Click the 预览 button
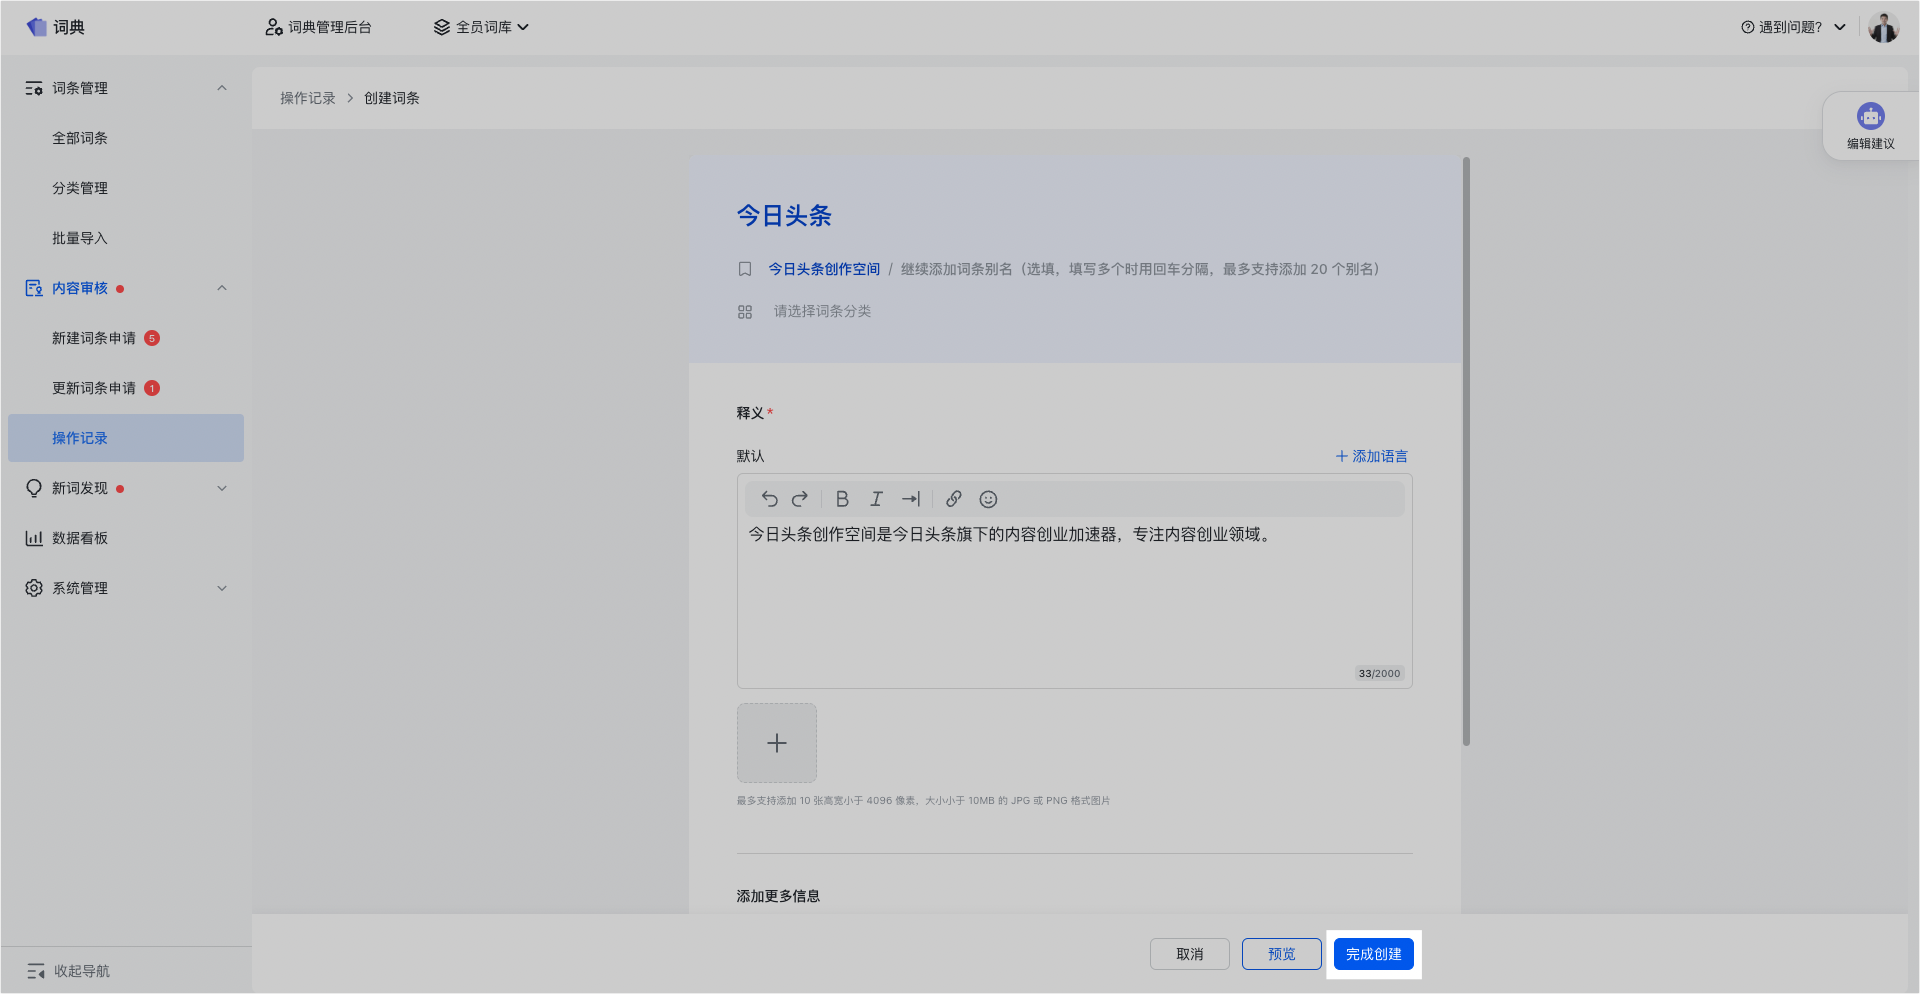1920x994 pixels. 1282,954
